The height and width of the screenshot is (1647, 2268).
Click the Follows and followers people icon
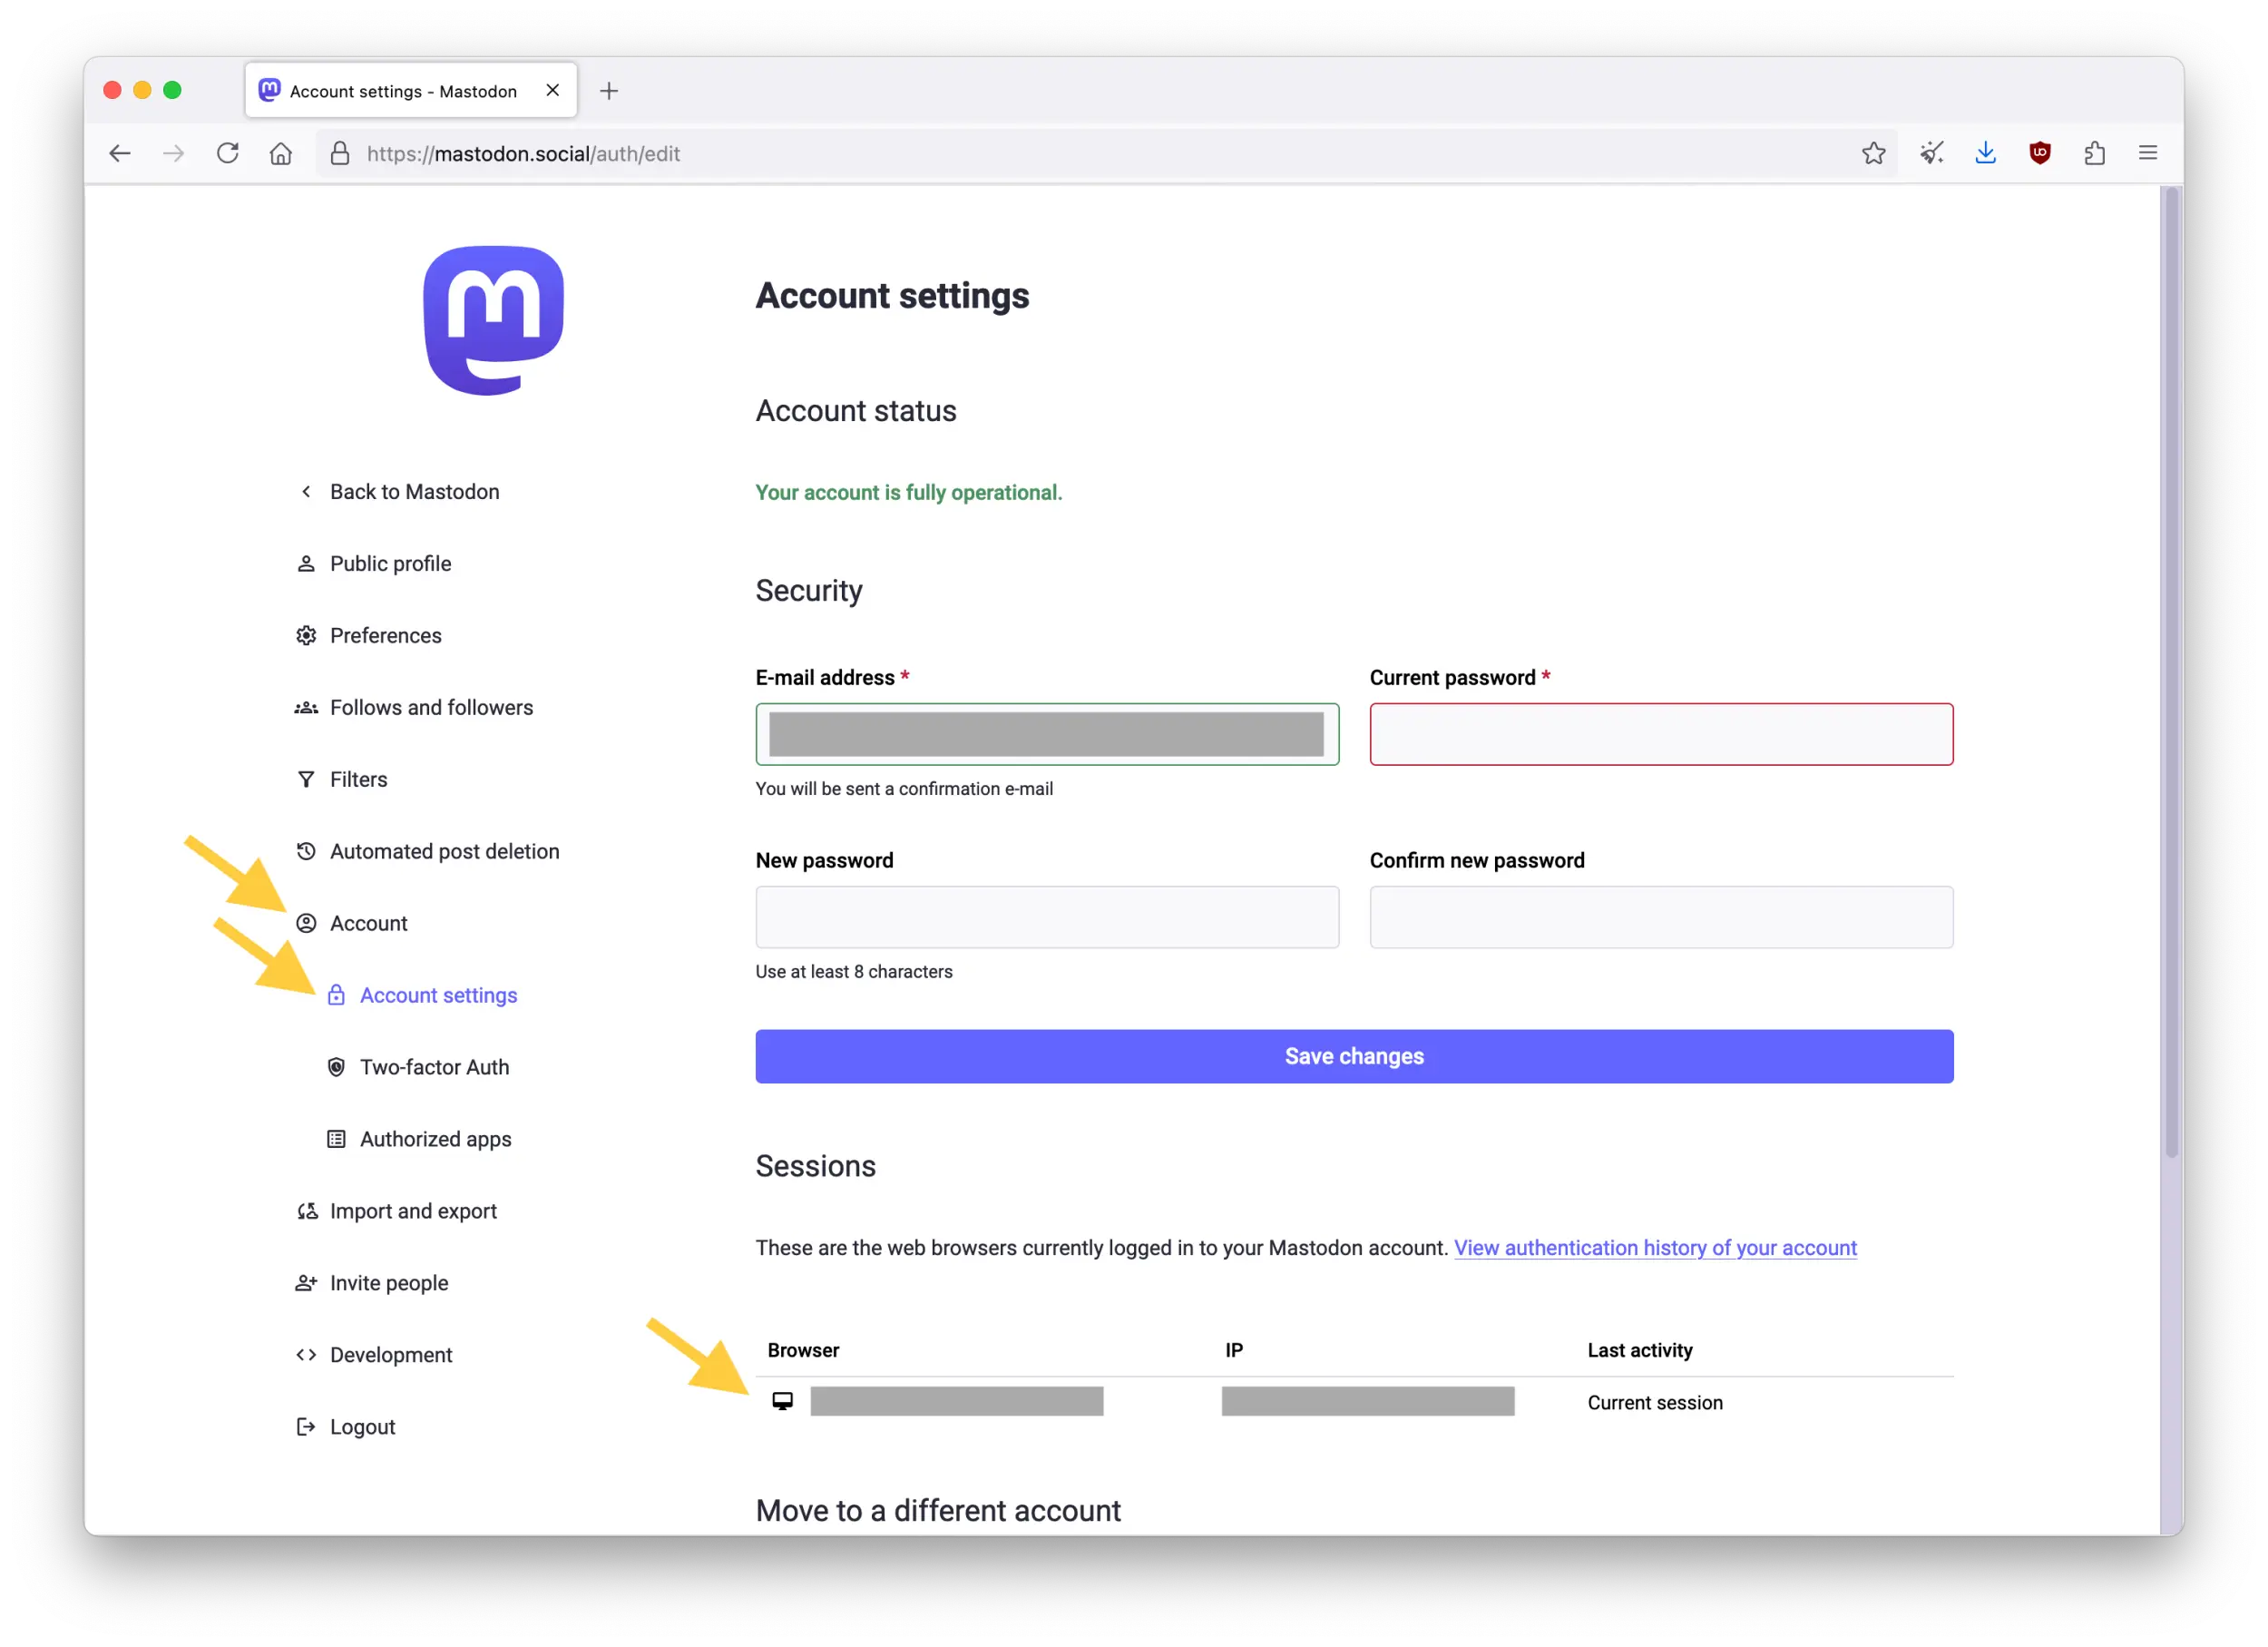click(306, 707)
